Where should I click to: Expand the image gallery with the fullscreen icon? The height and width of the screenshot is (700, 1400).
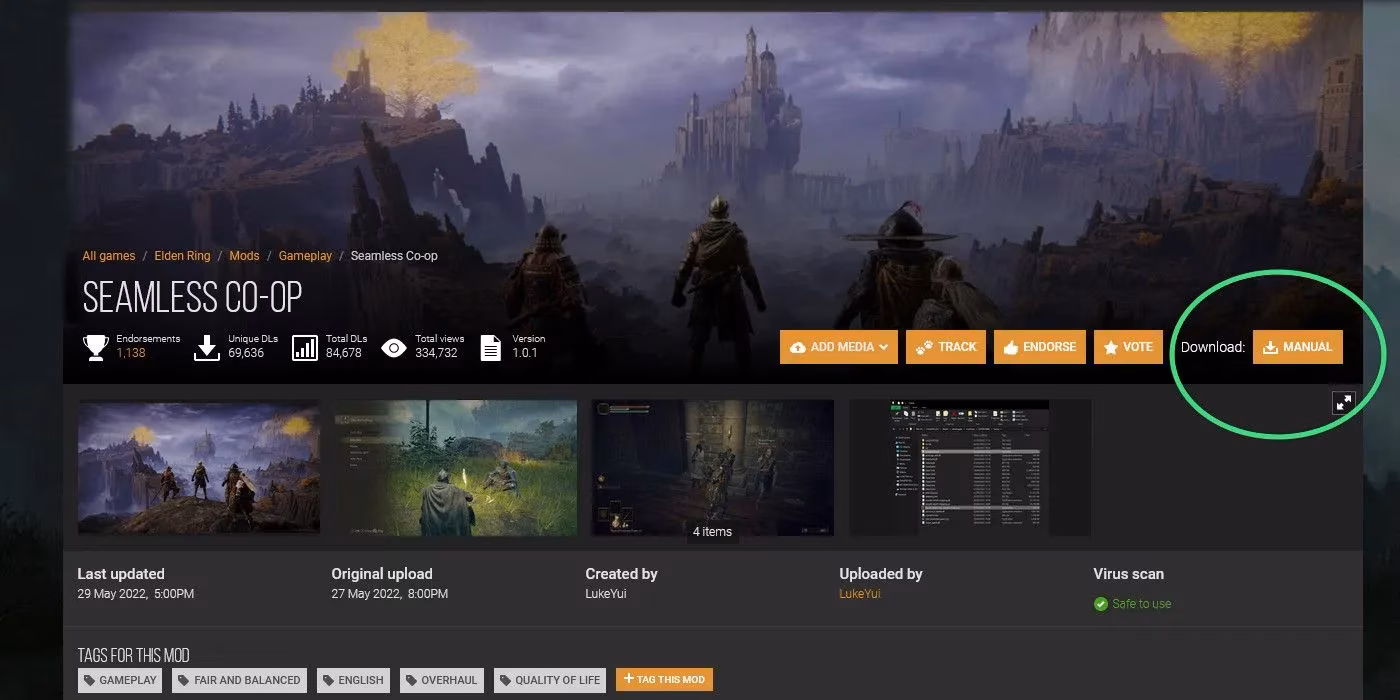point(1344,402)
